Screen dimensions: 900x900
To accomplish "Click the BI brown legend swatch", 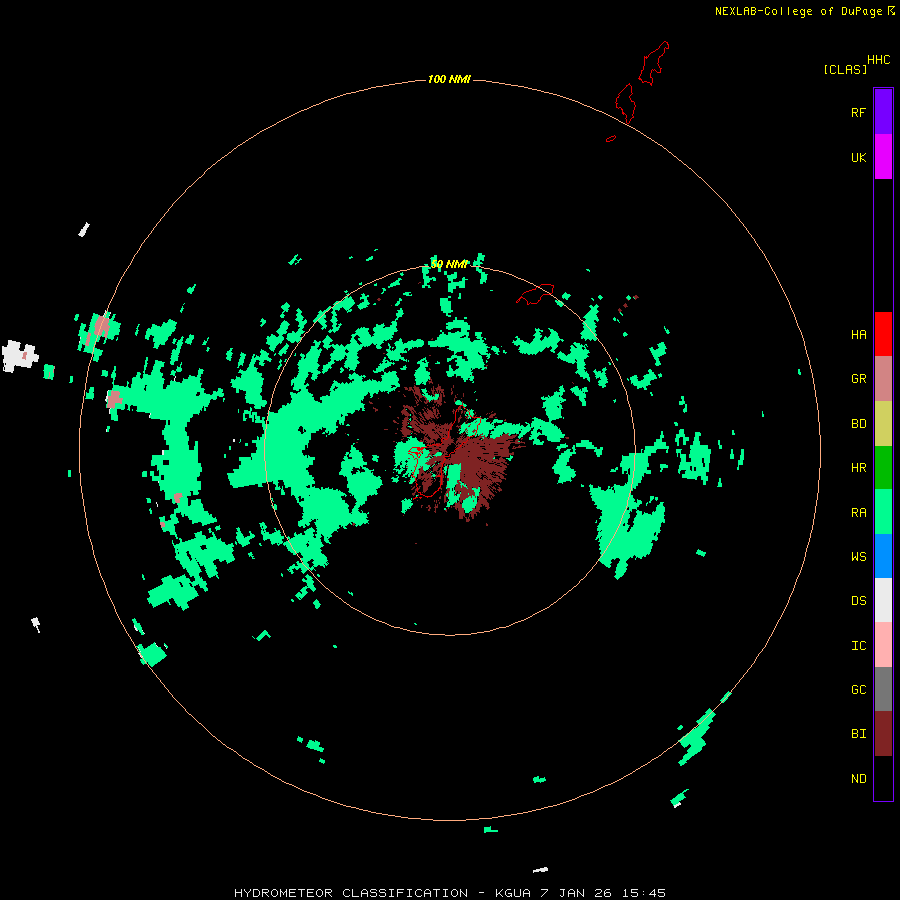I will pyautogui.click(x=883, y=734).
